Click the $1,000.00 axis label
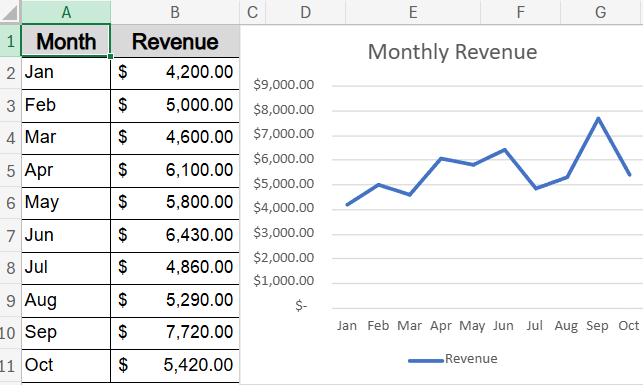The image size is (643, 385). click(x=283, y=281)
